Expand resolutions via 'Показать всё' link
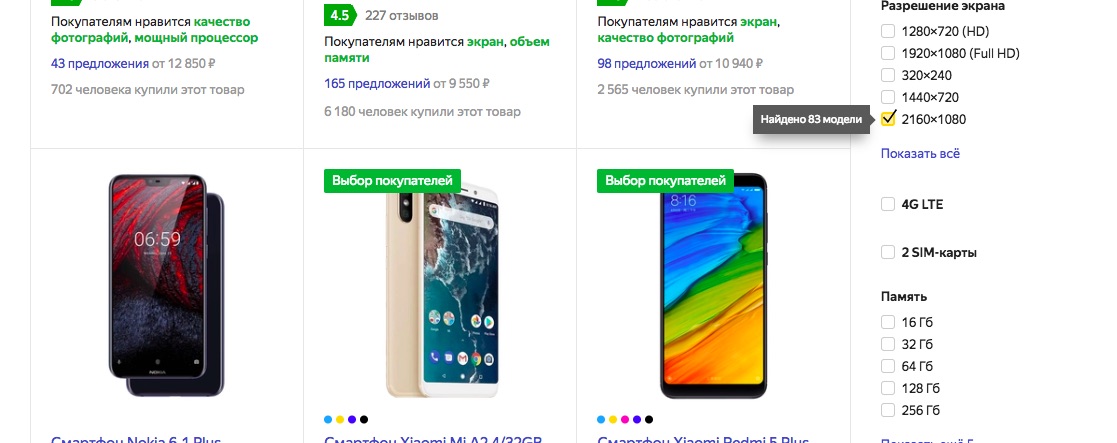 (920, 153)
